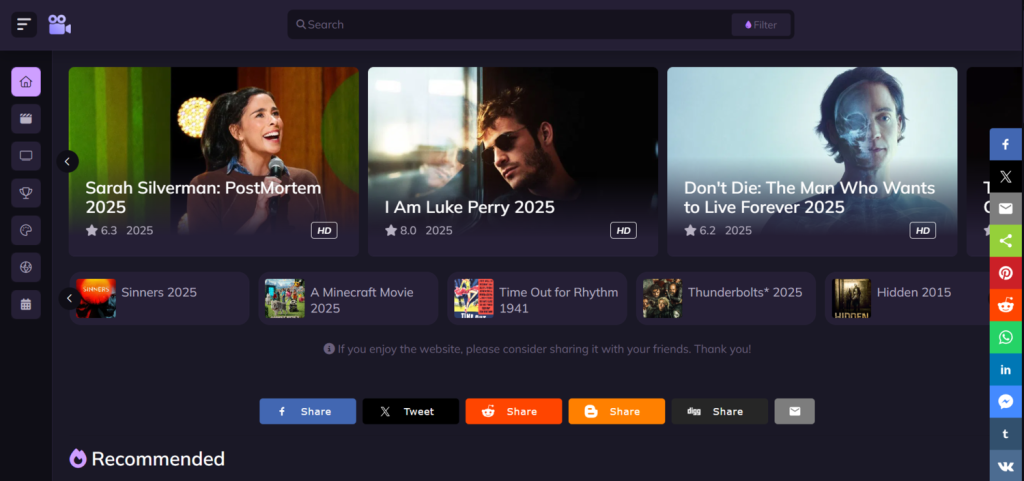
Task: Click the Tweet button
Action: tap(411, 411)
